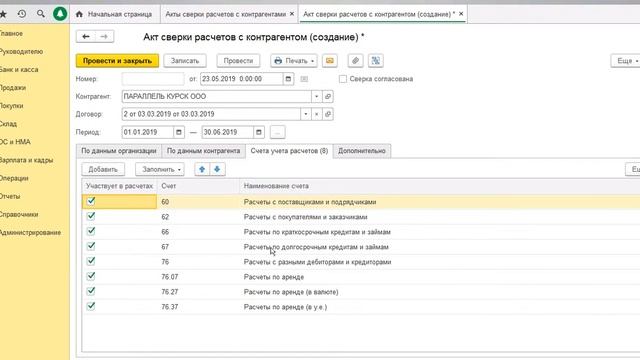The image size is (640, 360).
Task: Open the Еще menu at top right
Action: click(625, 61)
